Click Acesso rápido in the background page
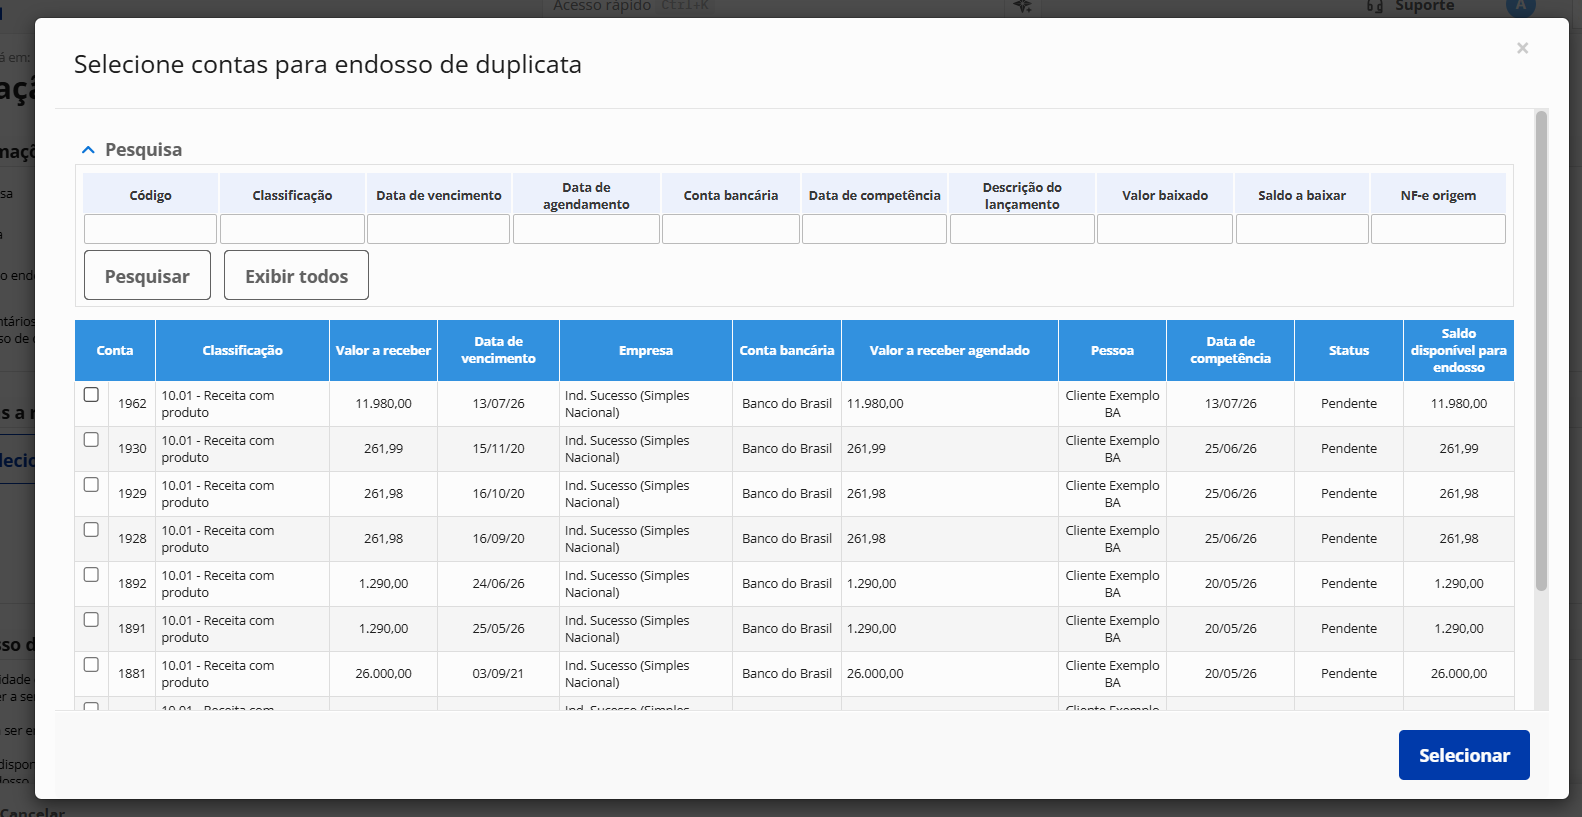 (x=602, y=6)
